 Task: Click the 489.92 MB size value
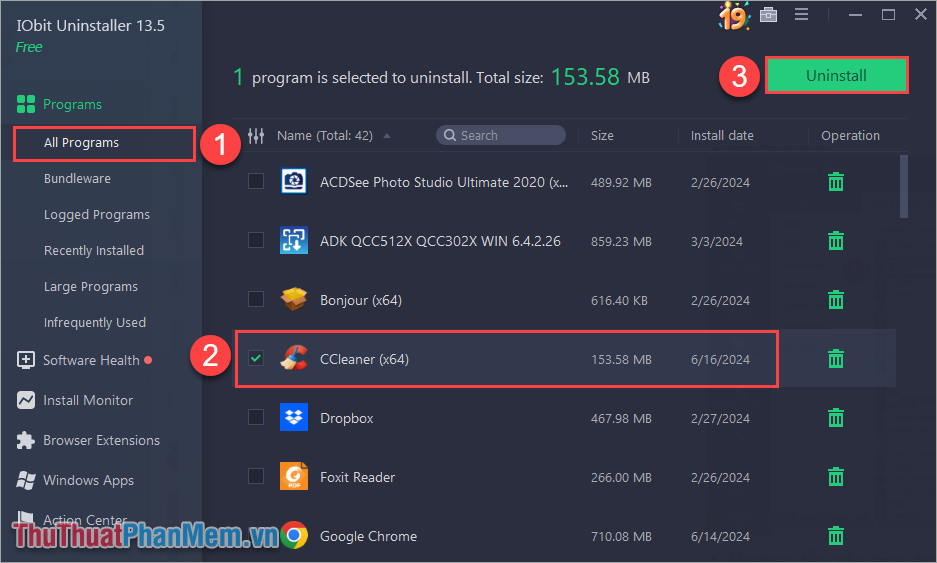click(x=621, y=182)
